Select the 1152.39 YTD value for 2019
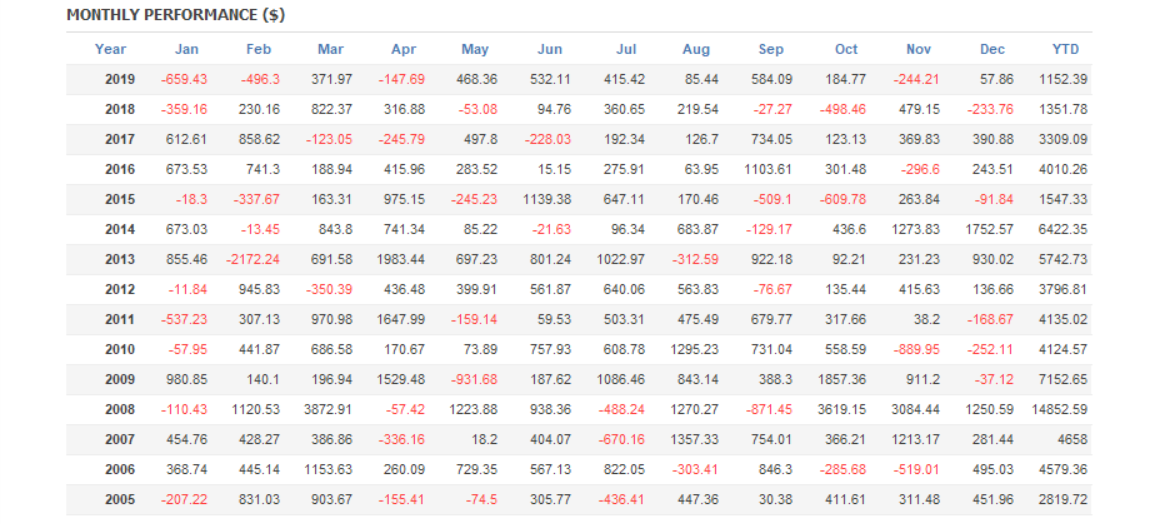 1063,79
